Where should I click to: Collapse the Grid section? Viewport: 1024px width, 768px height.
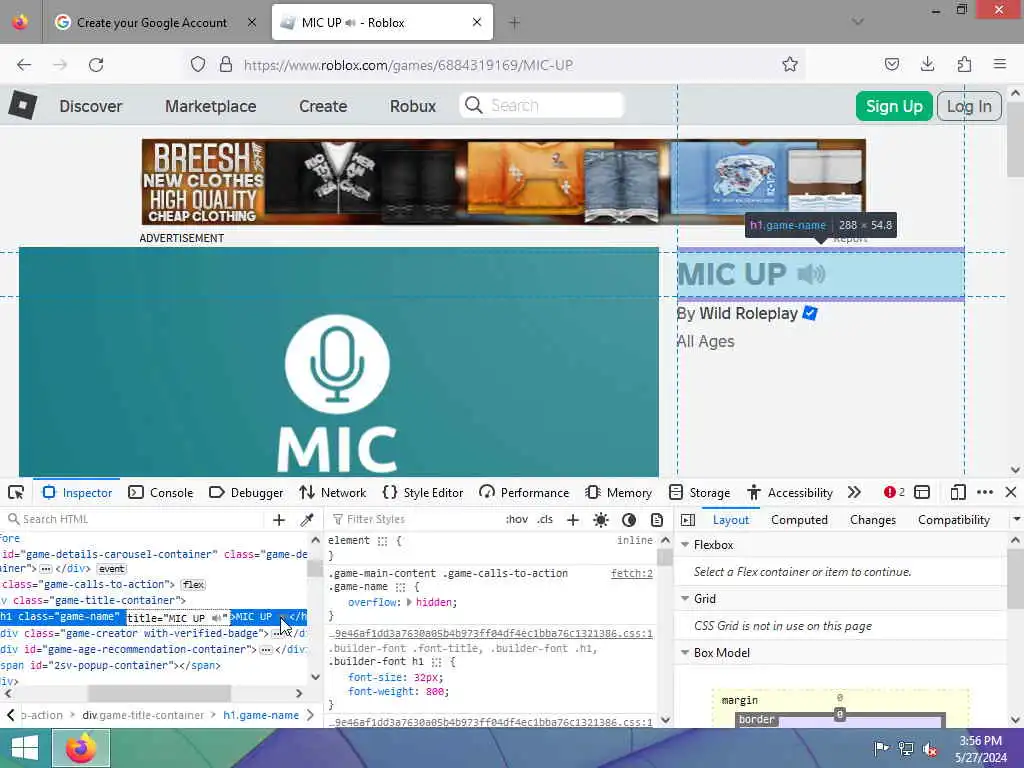685,599
